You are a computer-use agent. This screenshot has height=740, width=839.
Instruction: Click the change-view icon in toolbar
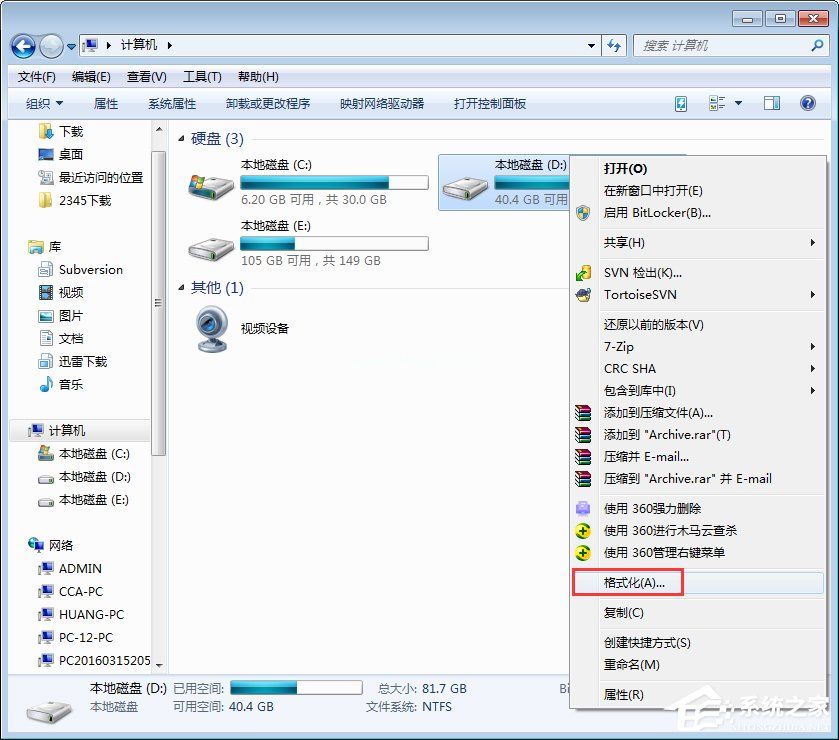(716, 103)
